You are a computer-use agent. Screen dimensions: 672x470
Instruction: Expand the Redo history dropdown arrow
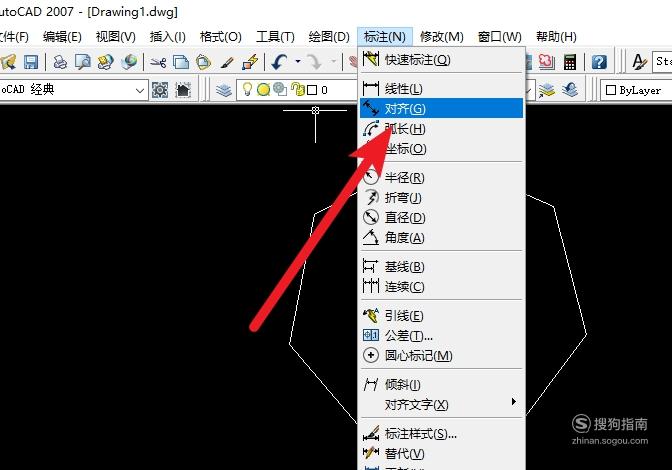click(333, 62)
